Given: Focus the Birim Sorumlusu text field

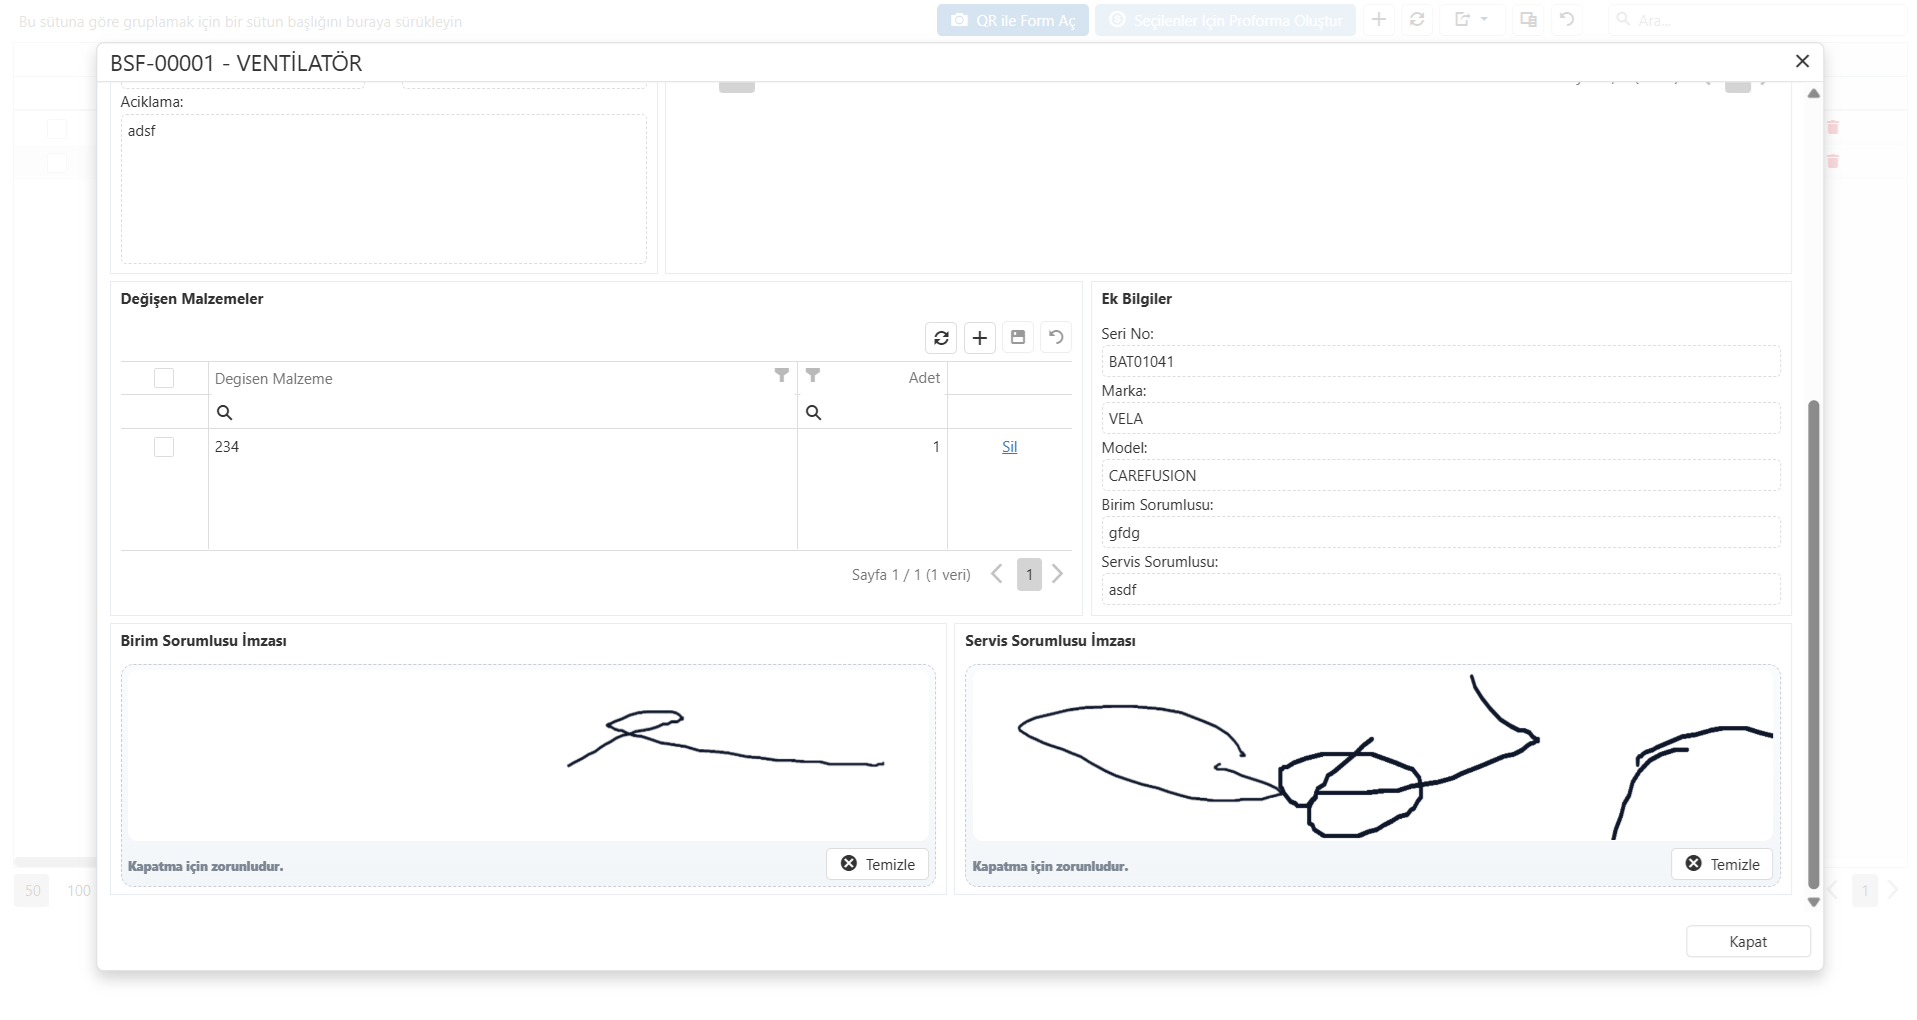Looking at the screenshot, I should tap(1441, 533).
